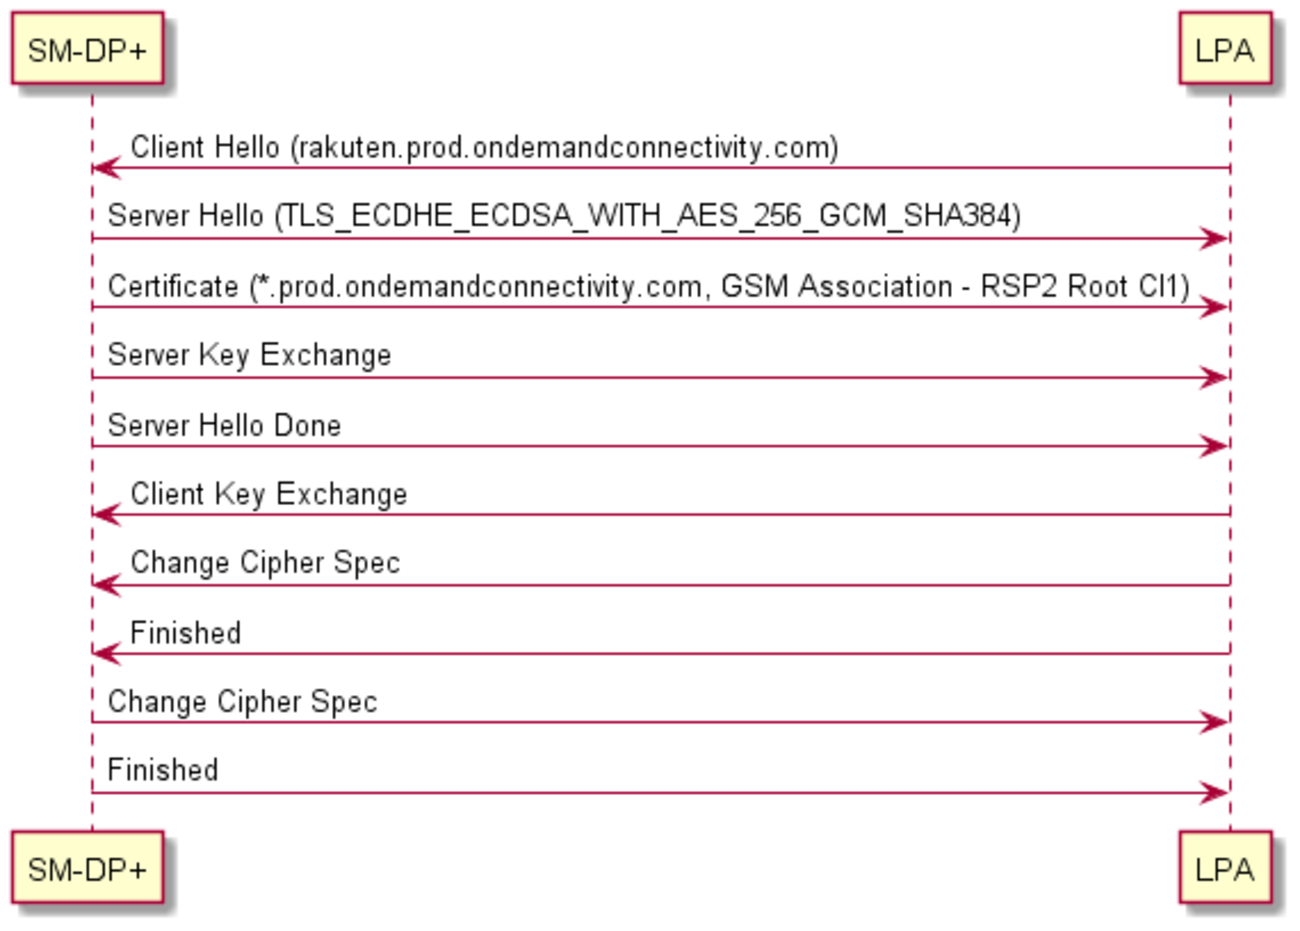Viewport: 1300px width, 931px height.
Task: Select the Server Hello cipher suite label
Action: [x=564, y=216]
